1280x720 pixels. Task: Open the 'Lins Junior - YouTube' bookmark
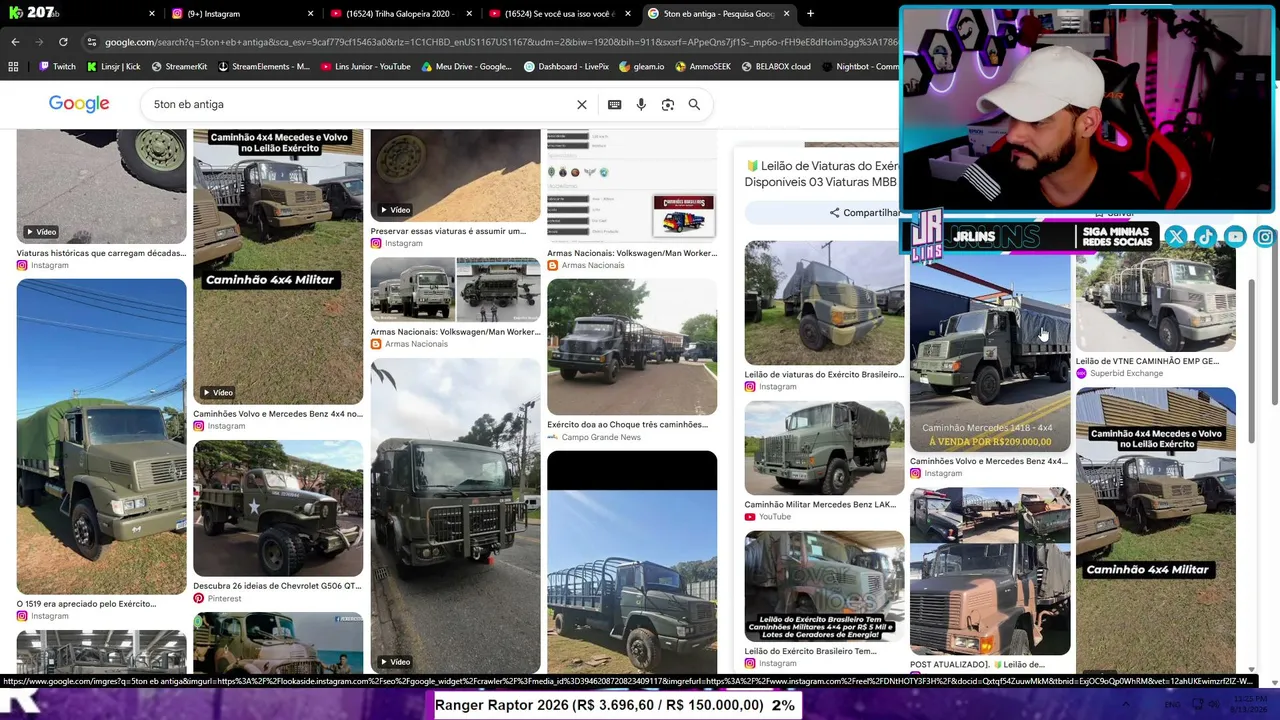(365, 67)
